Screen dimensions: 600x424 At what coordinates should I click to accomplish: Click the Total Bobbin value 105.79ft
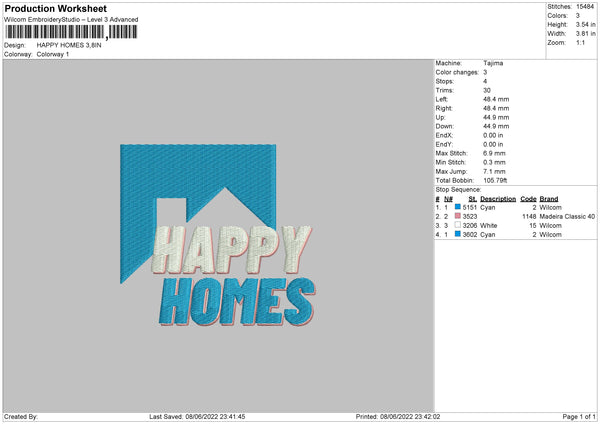click(x=495, y=180)
